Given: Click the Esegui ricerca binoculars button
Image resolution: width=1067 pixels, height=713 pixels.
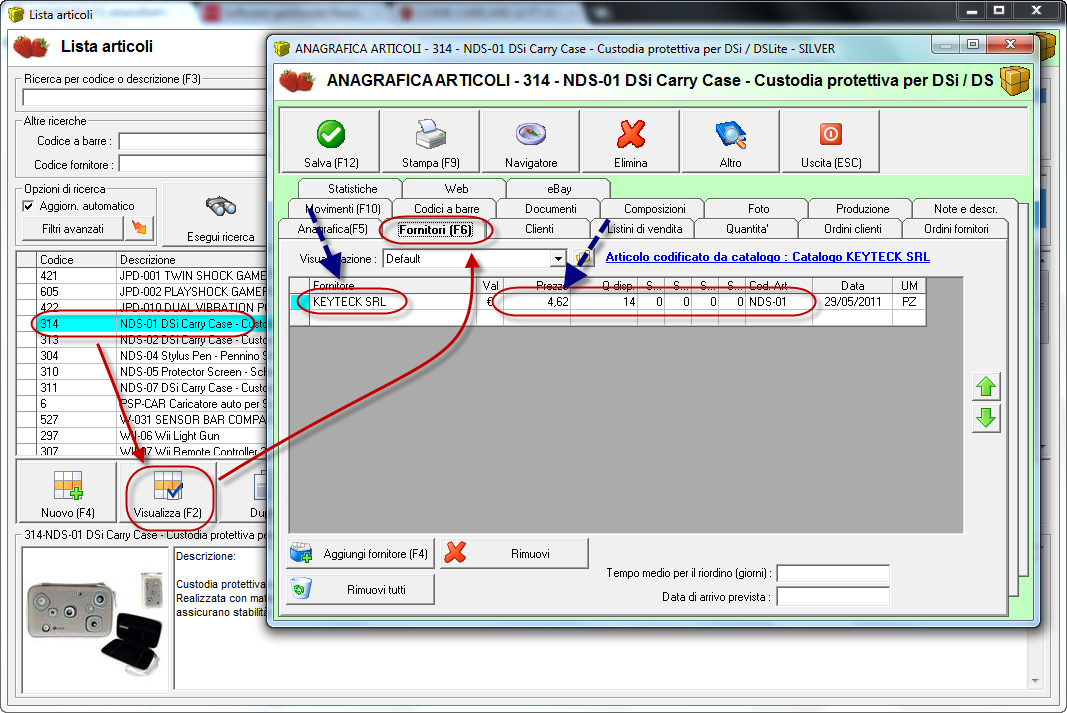Looking at the screenshot, I should [220, 216].
